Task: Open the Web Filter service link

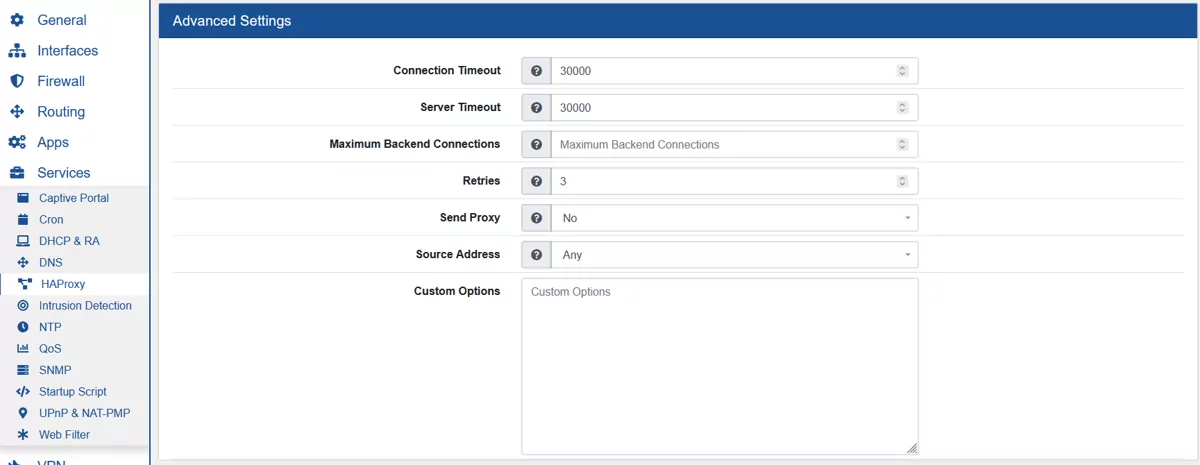Action: (64, 435)
